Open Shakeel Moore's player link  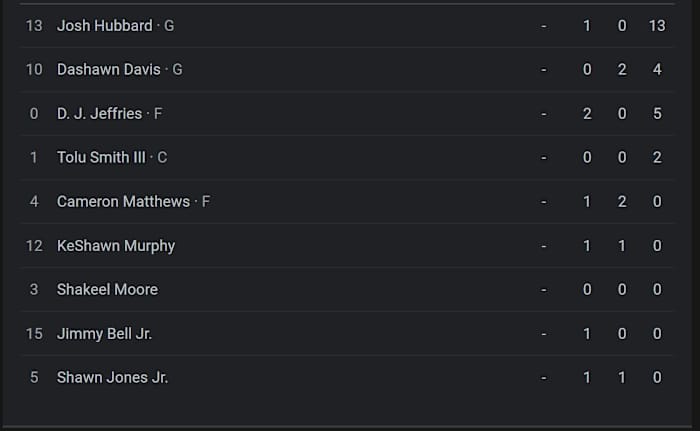coord(107,289)
